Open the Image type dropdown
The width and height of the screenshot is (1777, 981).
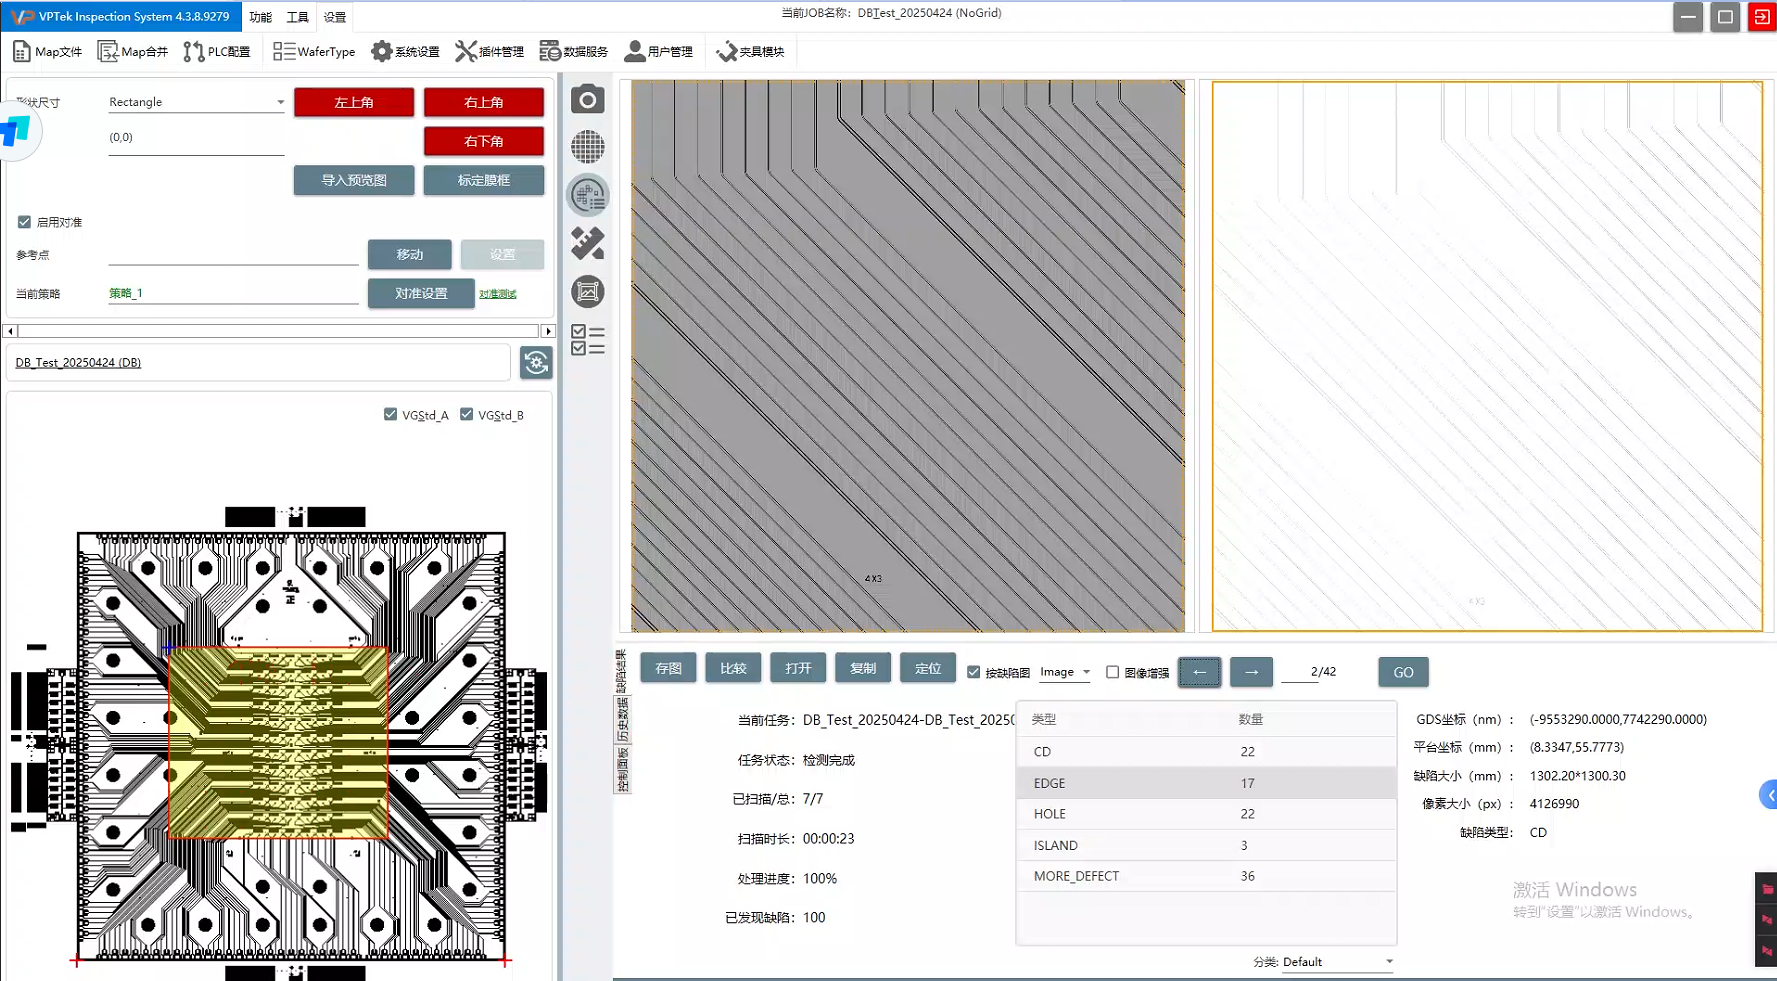(x=1064, y=672)
